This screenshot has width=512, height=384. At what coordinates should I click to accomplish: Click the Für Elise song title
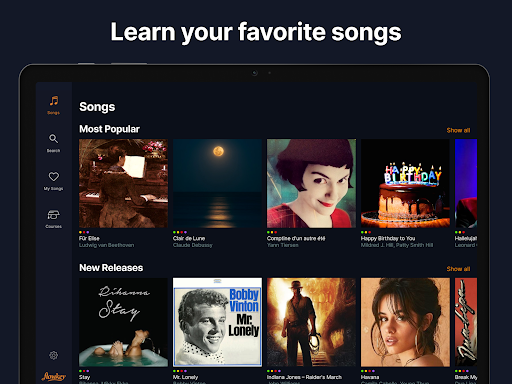point(89,238)
